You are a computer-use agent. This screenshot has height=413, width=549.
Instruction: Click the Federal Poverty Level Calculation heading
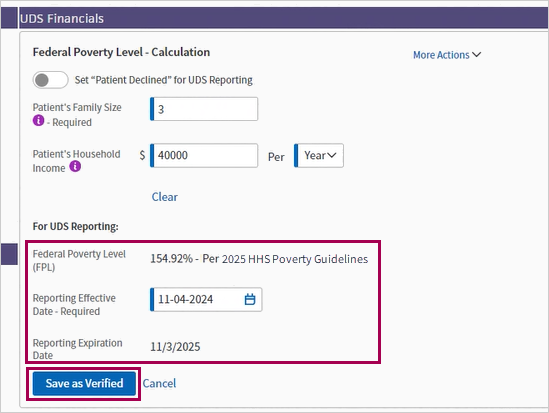[121, 52]
